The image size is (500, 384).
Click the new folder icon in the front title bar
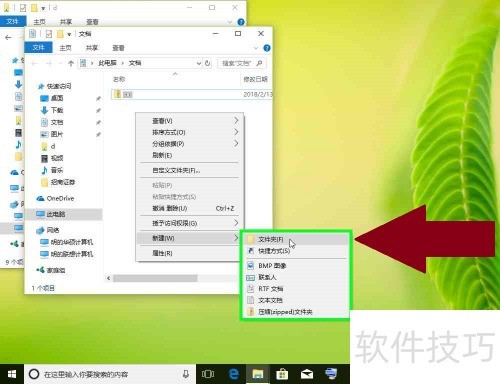click(60, 34)
